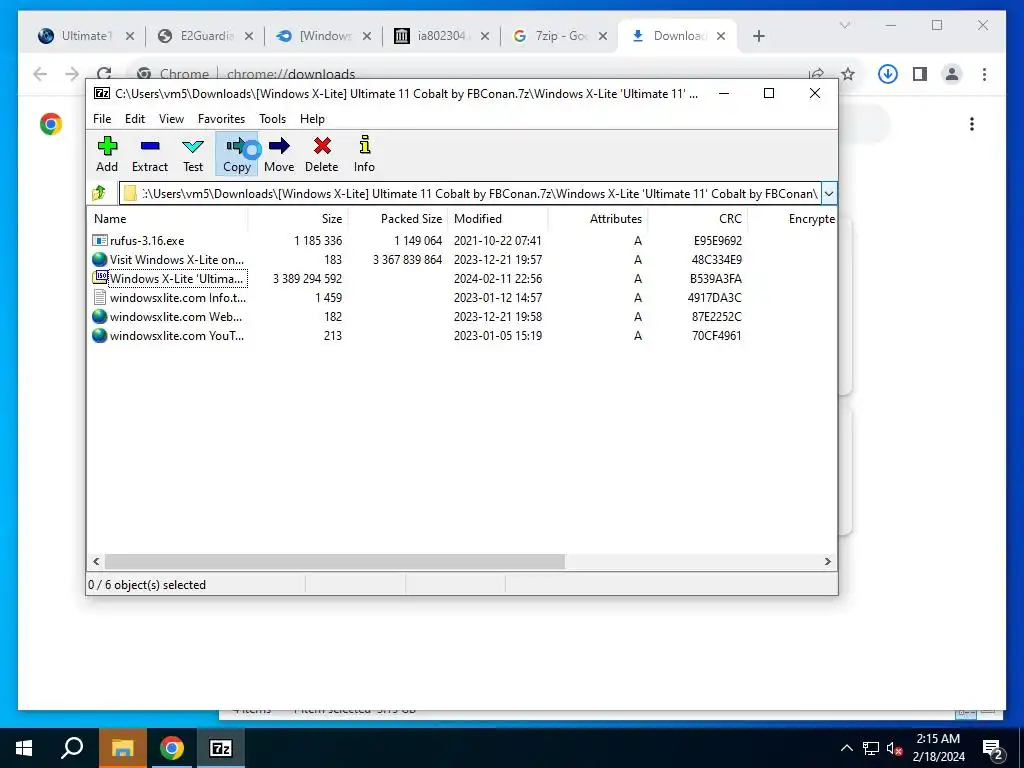
Task: Click the scroll left arrow
Action: (97, 562)
